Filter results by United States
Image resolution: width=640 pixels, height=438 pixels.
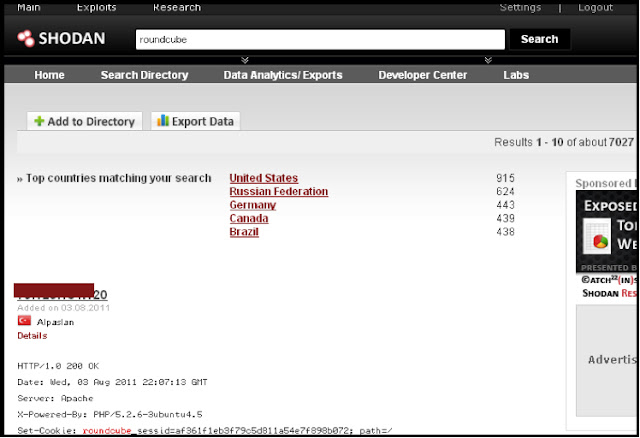(264, 178)
